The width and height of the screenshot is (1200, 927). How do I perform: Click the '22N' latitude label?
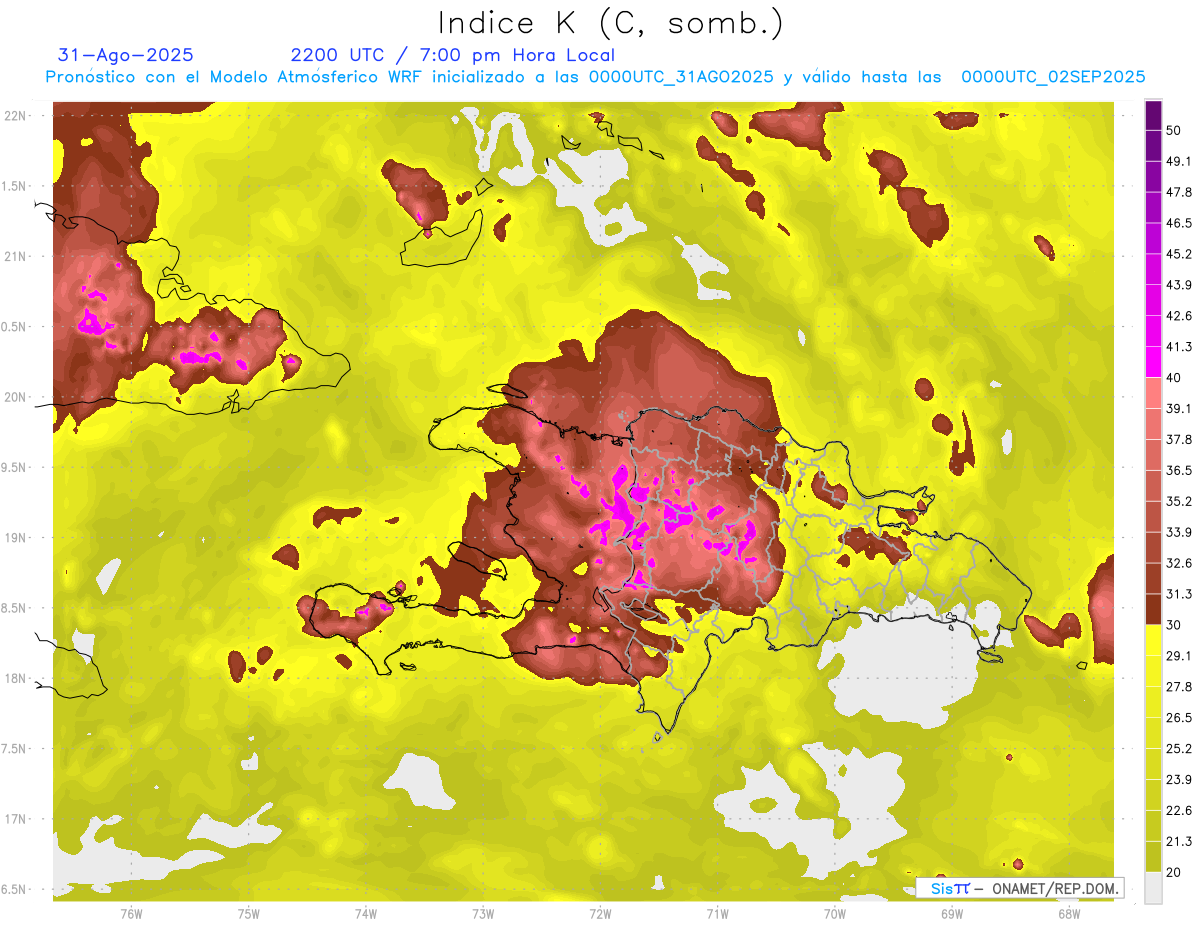(16, 116)
